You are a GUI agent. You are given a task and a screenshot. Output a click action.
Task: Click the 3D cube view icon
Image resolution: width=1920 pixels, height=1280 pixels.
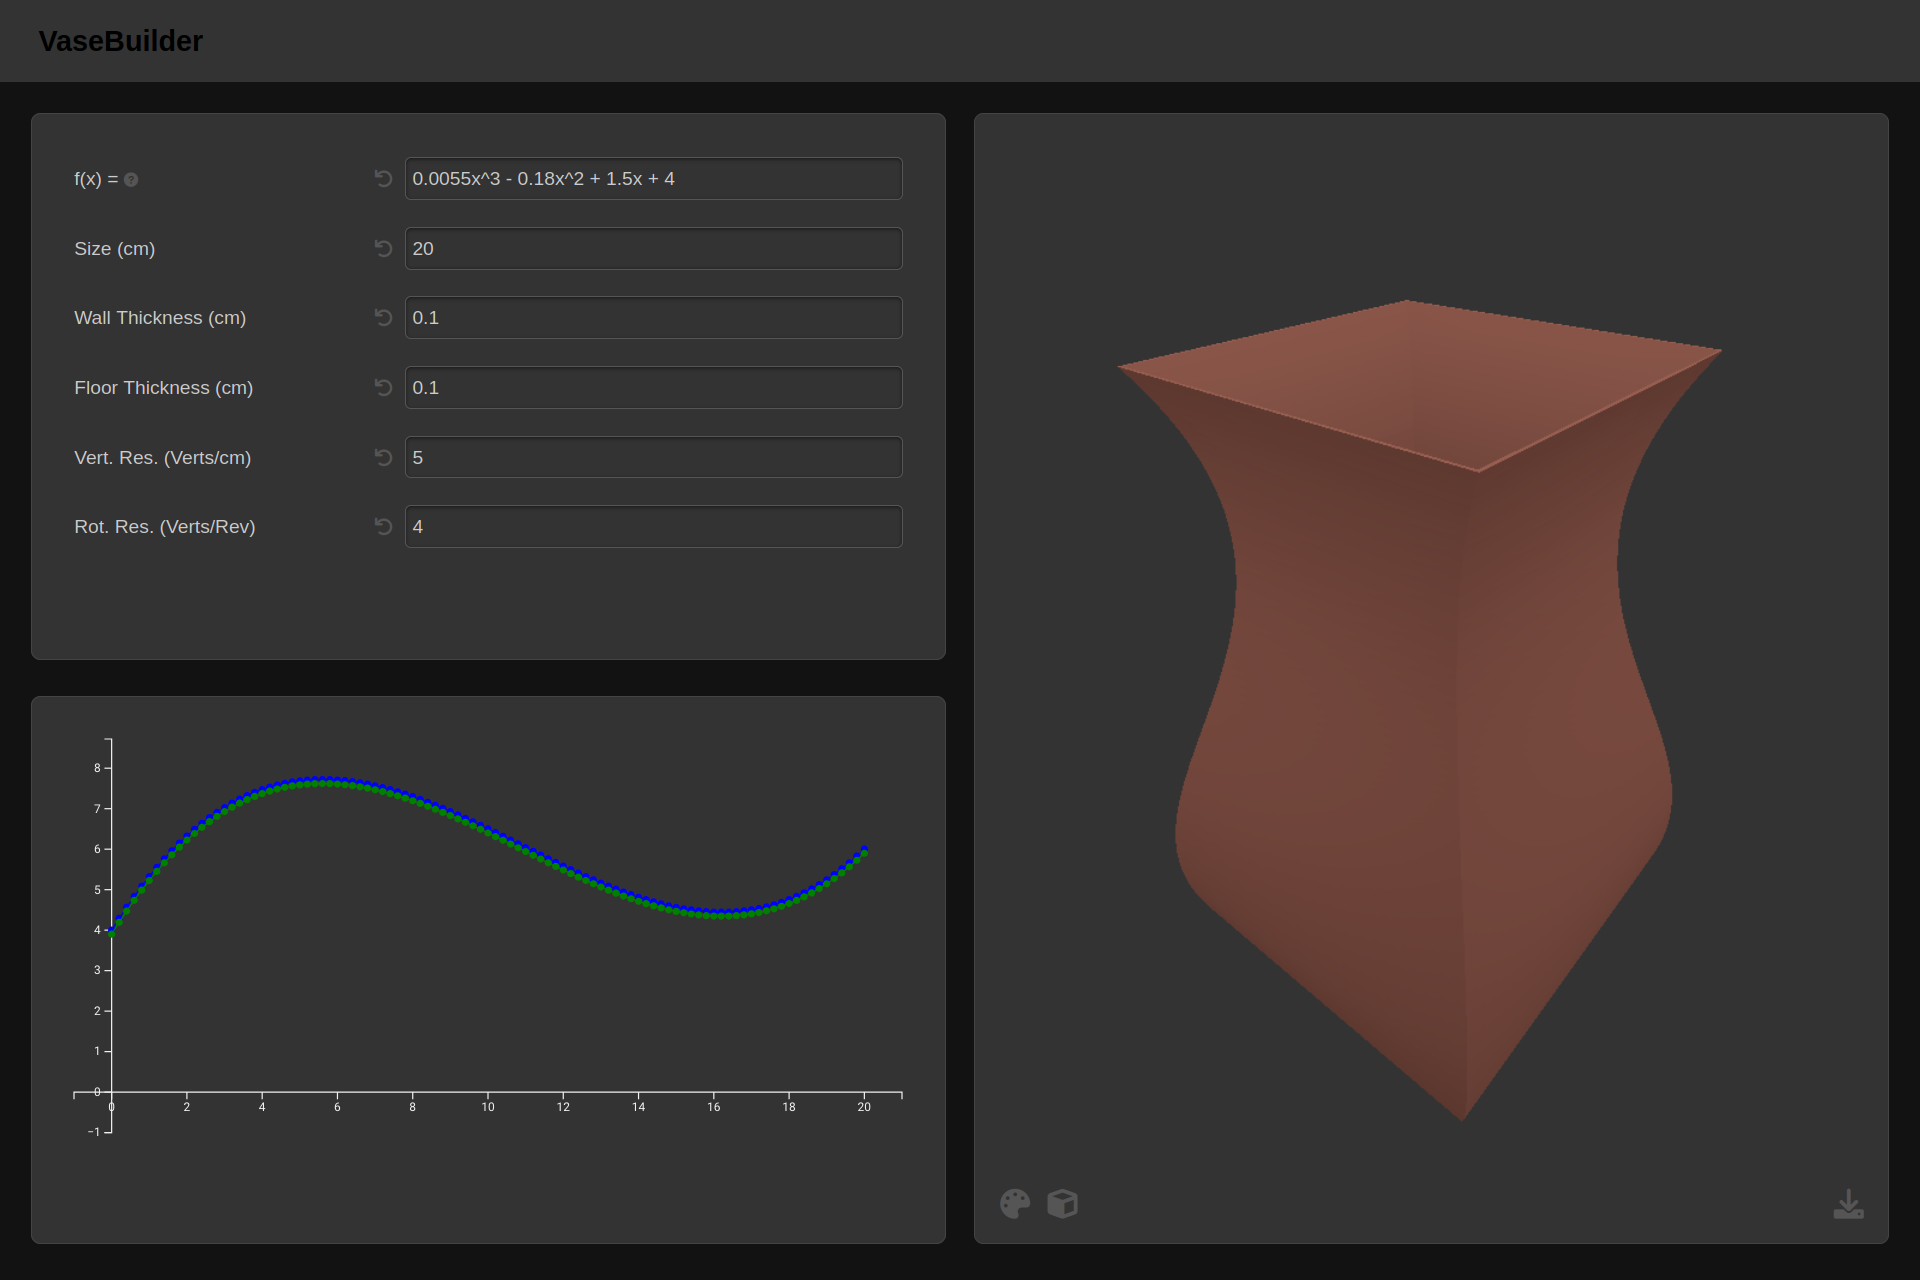(x=1062, y=1203)
